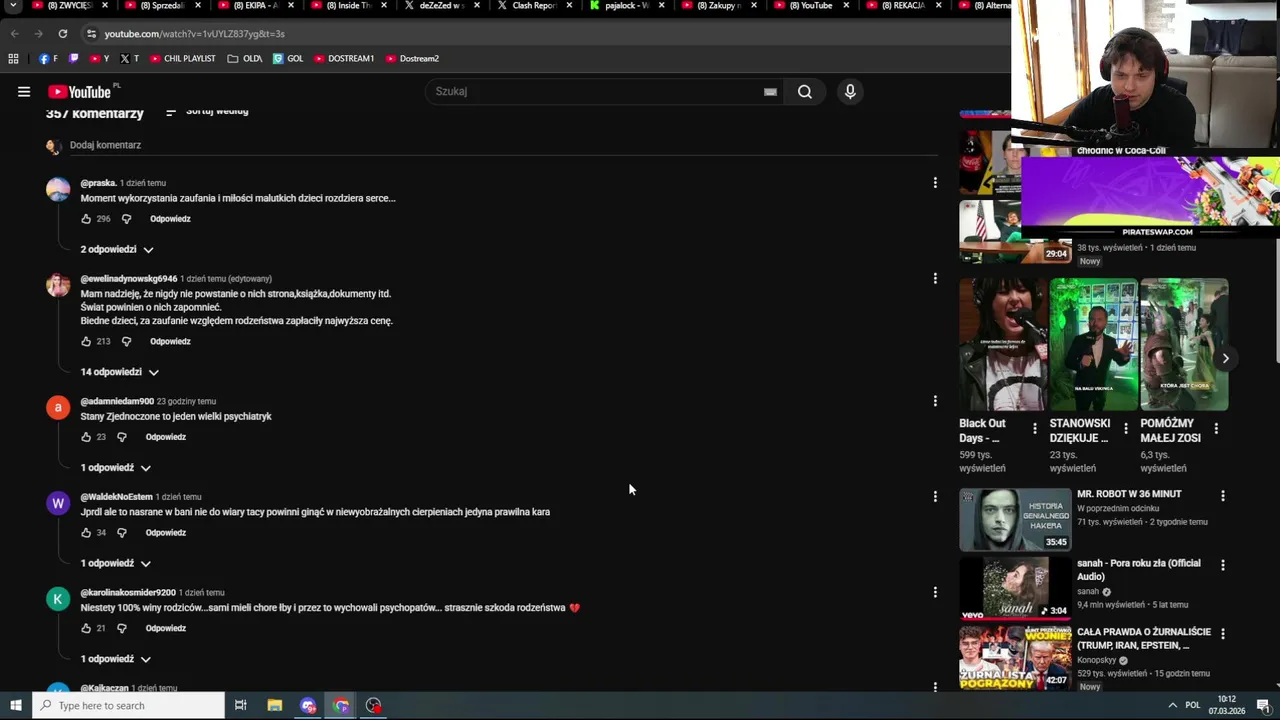
Task: Open more options for sanah video
Action: coord(1222,565)
